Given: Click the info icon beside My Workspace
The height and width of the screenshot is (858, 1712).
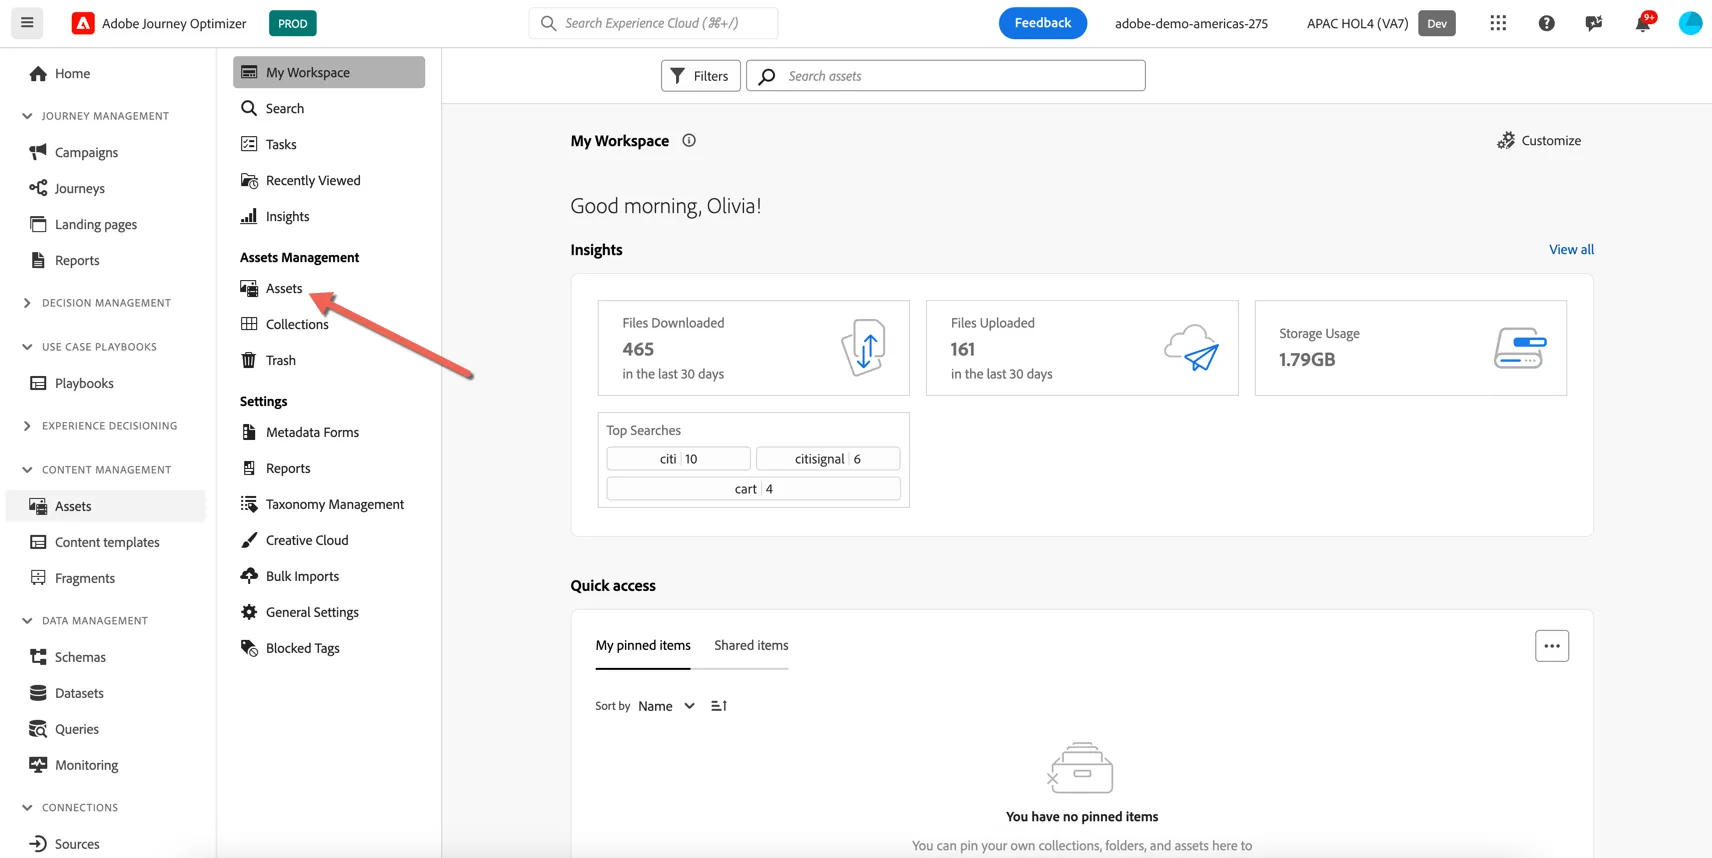Looking at the screenshot, I should [689, 141].
